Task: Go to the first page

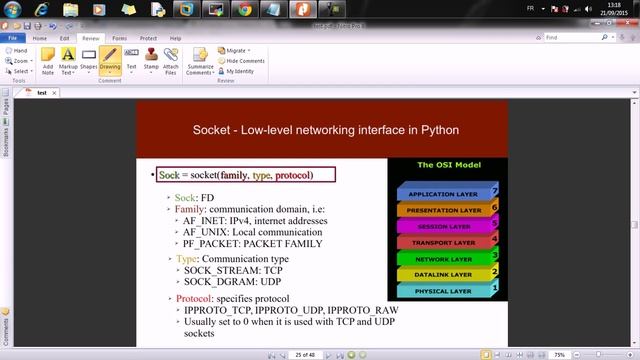Action: [x=271, y=355]
